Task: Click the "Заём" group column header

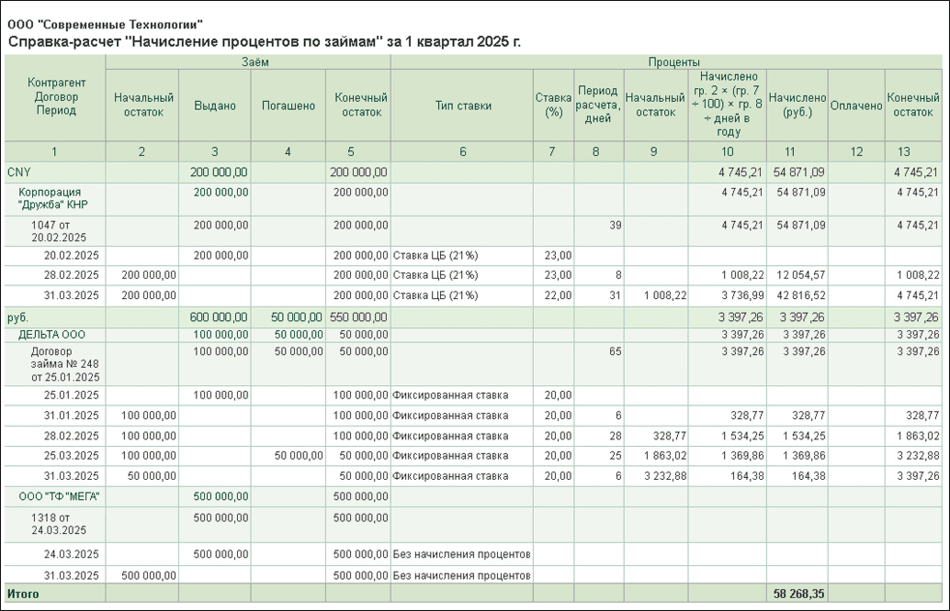Action: tap(247, 62)
